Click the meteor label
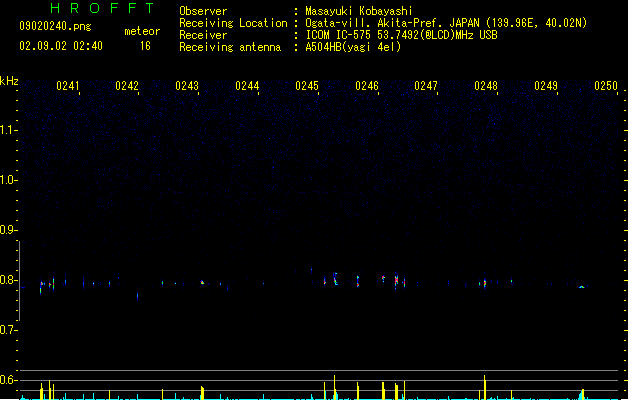This screenshot has width=629, height=400. point(142,31)
